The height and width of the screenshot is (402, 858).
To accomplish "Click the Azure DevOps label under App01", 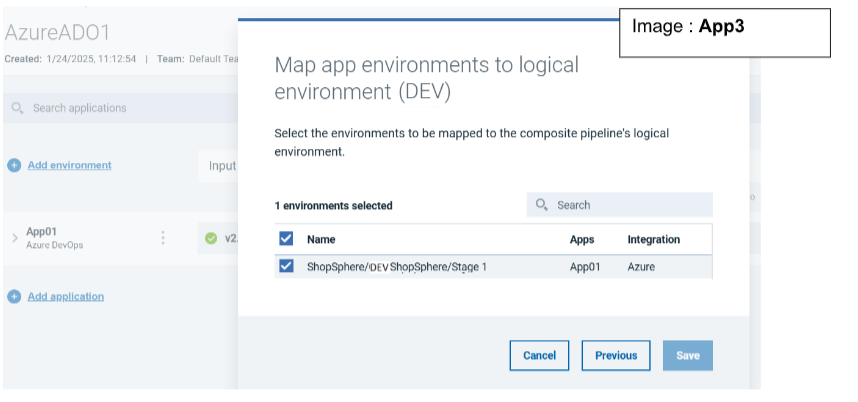I will coord(55,245).
